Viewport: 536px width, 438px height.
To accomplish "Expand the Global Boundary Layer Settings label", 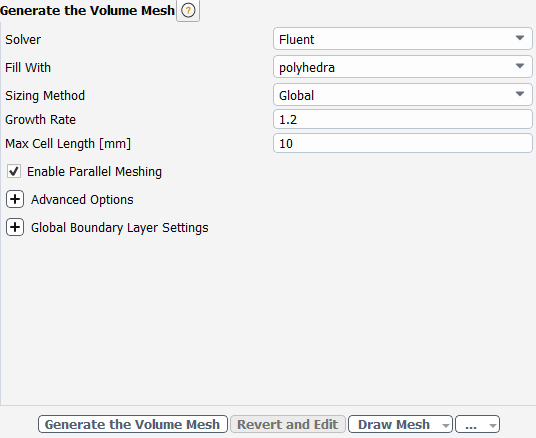I will [120, 228].
